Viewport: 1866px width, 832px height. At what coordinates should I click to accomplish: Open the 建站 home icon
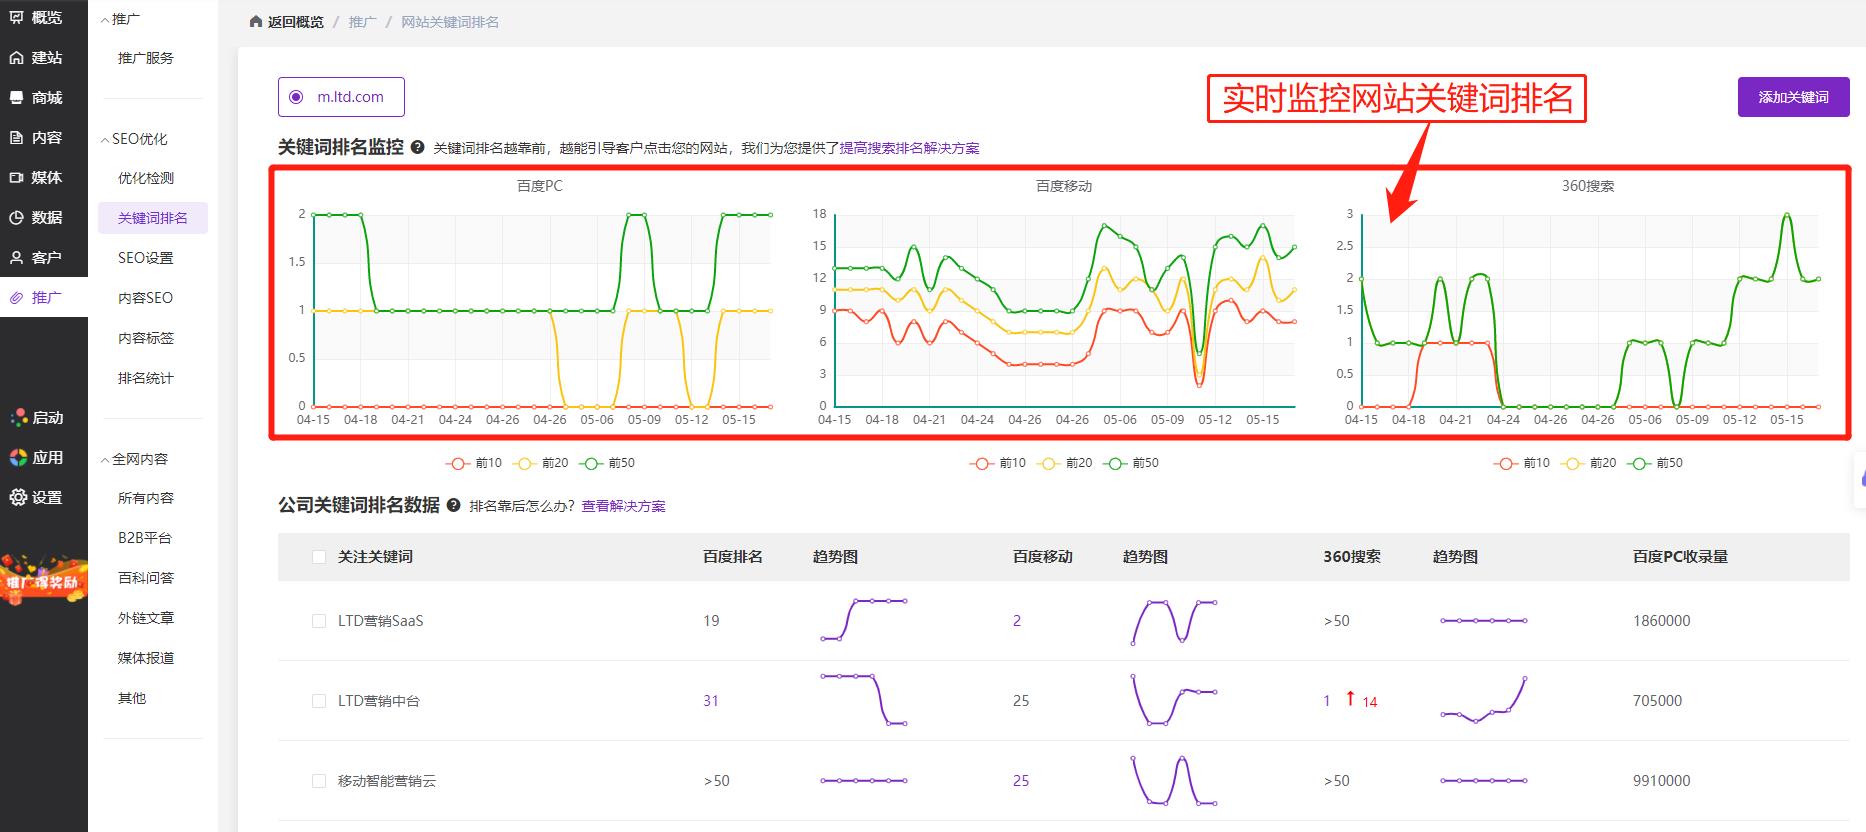17,58
